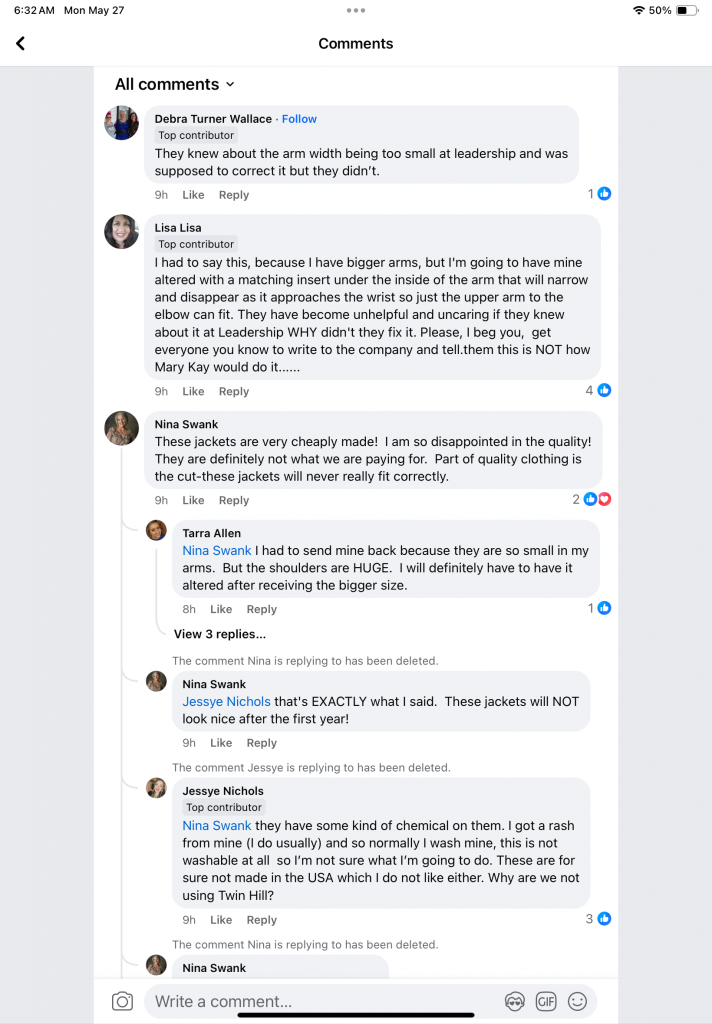Reply to Lisa Lisa's comment
This screenshot has height=1024, width=712.
pos(233,391)
